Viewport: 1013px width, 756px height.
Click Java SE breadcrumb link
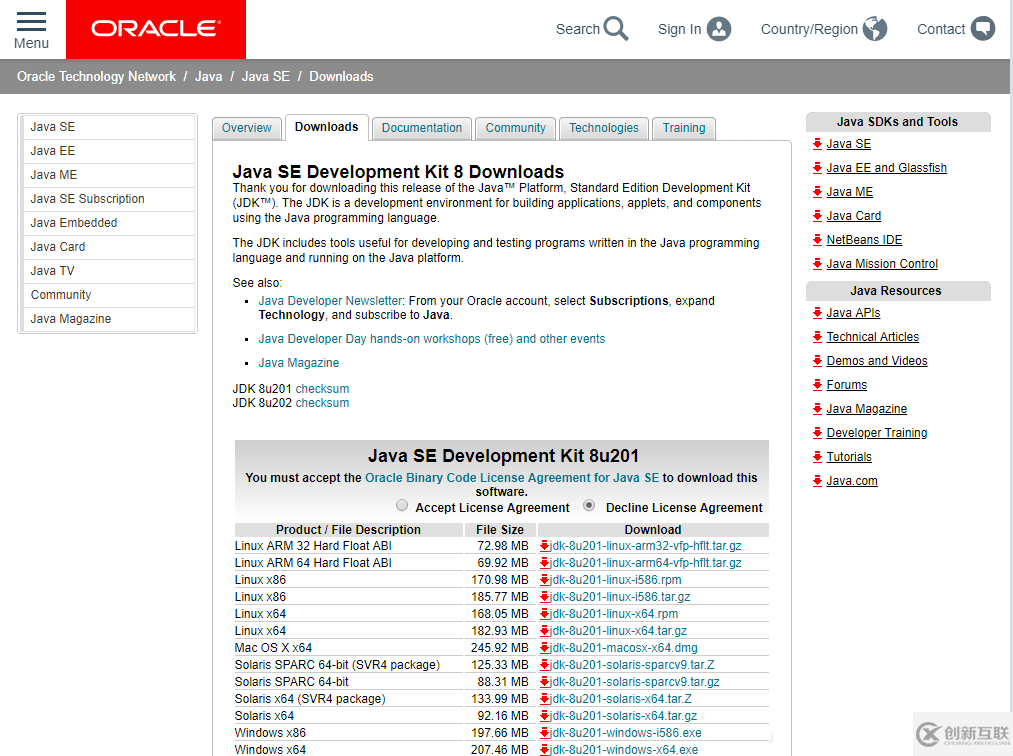(x=266, y=76)
